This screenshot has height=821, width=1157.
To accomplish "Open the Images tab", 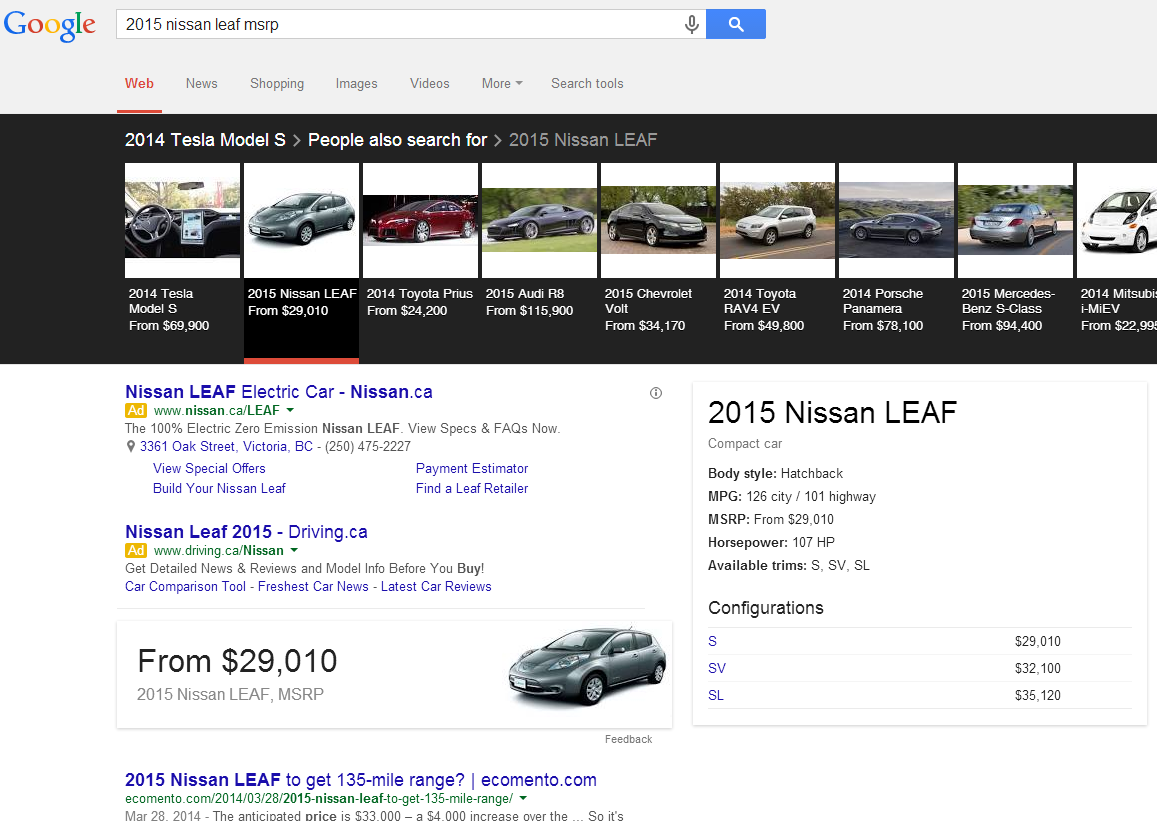I will [356, 84].
